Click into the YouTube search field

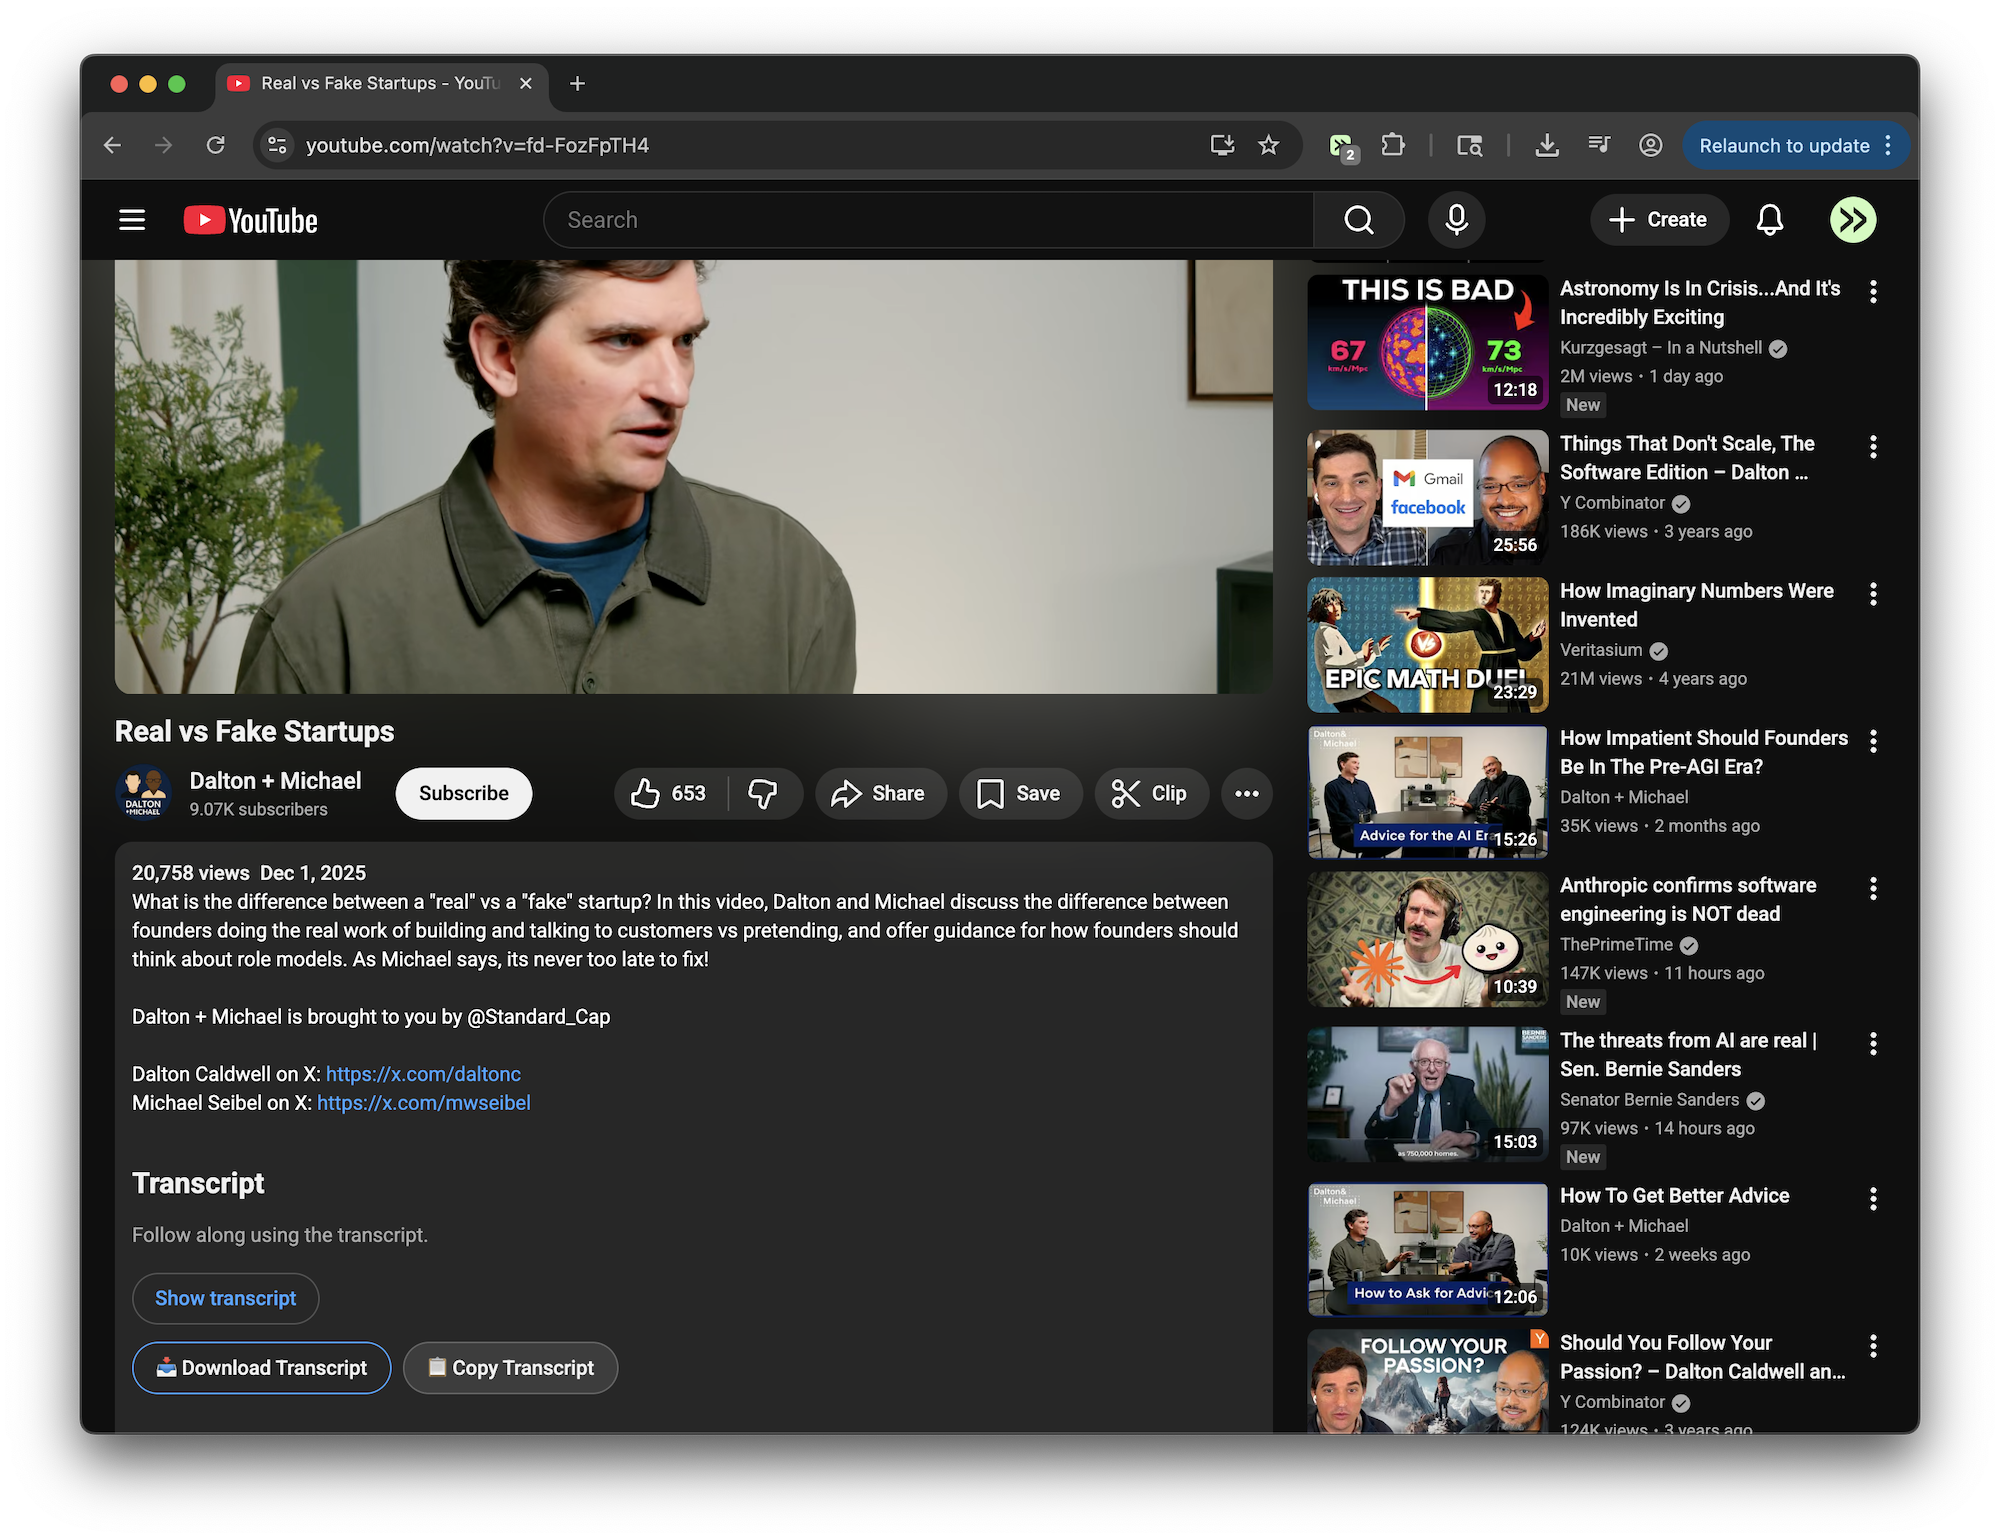930,220
